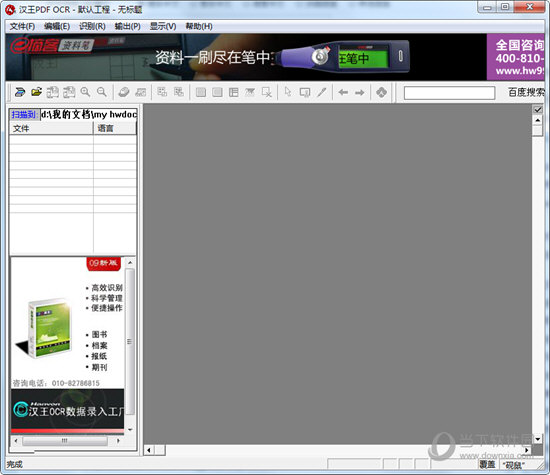Click main view horizontal scroll left arrow
The width and height of the screenshot is (550, 475).
coord(149,450)
